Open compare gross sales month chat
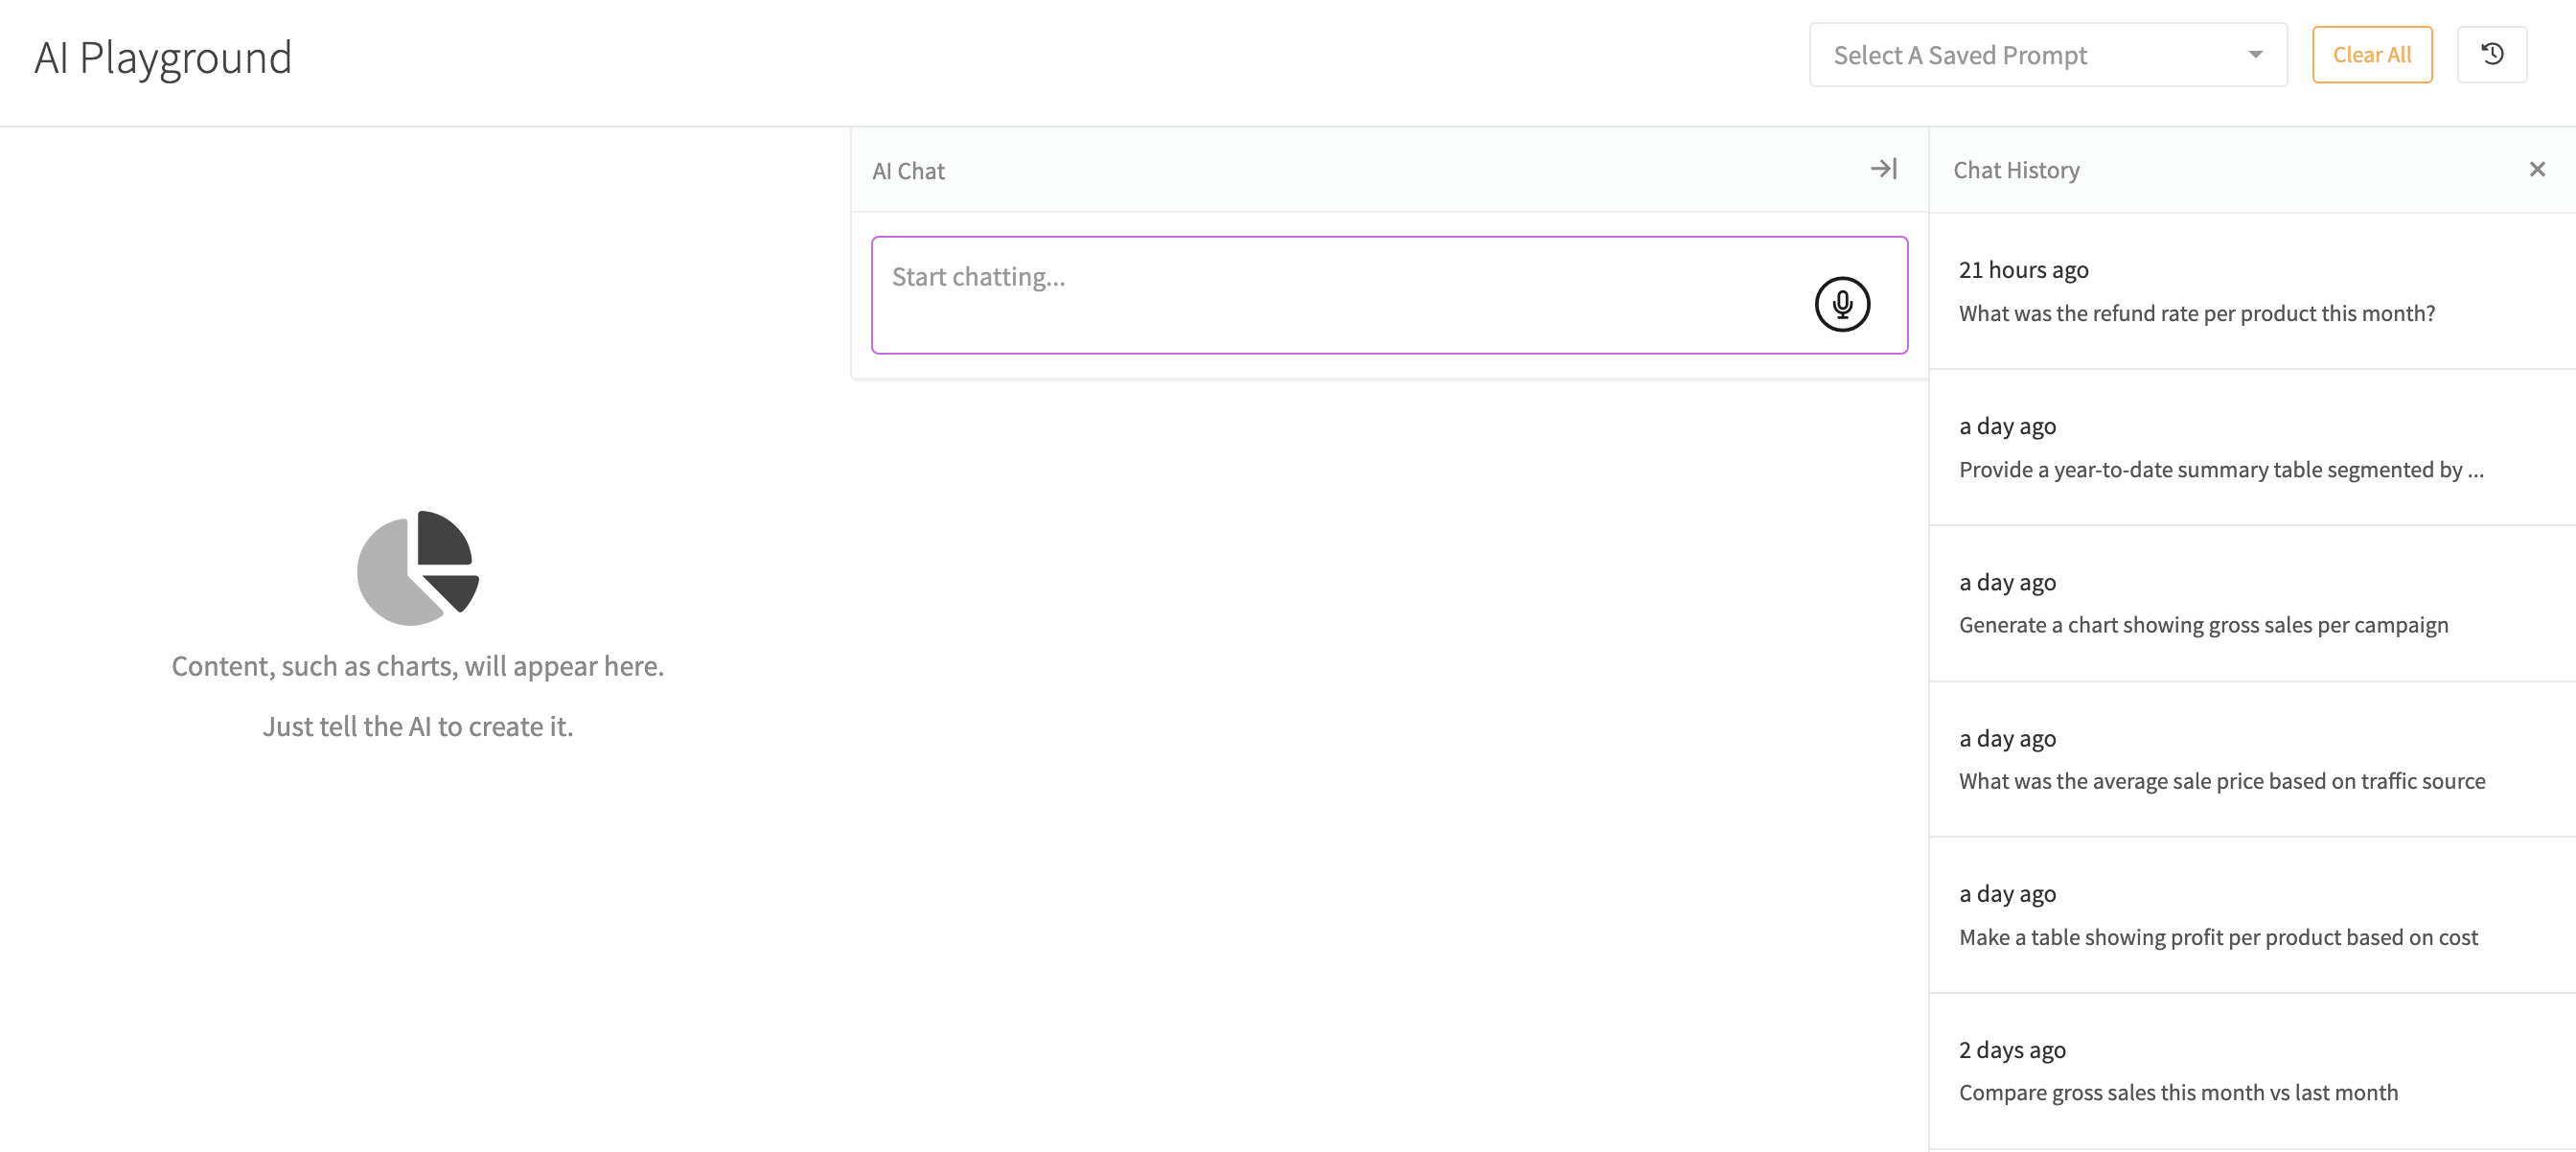The image size is (2576, 1152). click(x=2177, y=1093)
